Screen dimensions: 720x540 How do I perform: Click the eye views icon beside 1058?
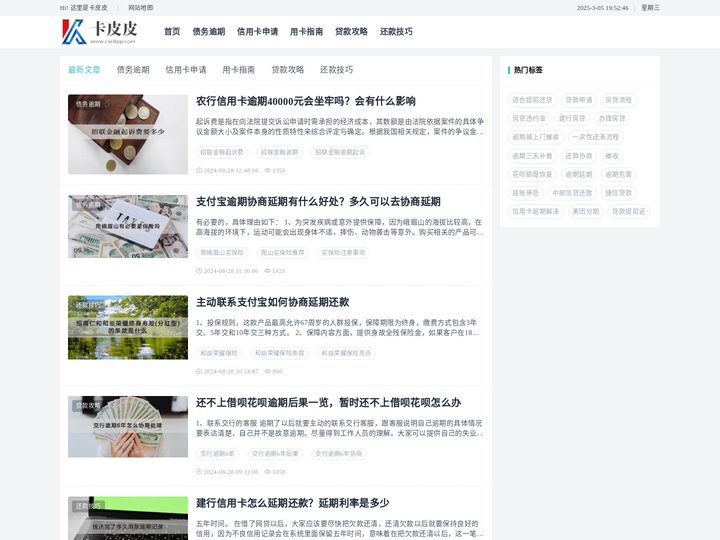[x=268, y=472]
